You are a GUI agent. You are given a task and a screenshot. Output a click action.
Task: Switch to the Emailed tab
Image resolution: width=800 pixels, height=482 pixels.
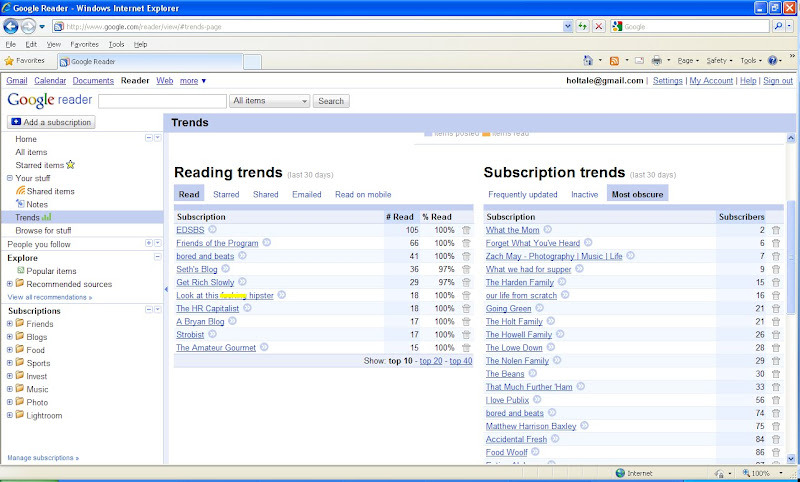coord(307,194)
